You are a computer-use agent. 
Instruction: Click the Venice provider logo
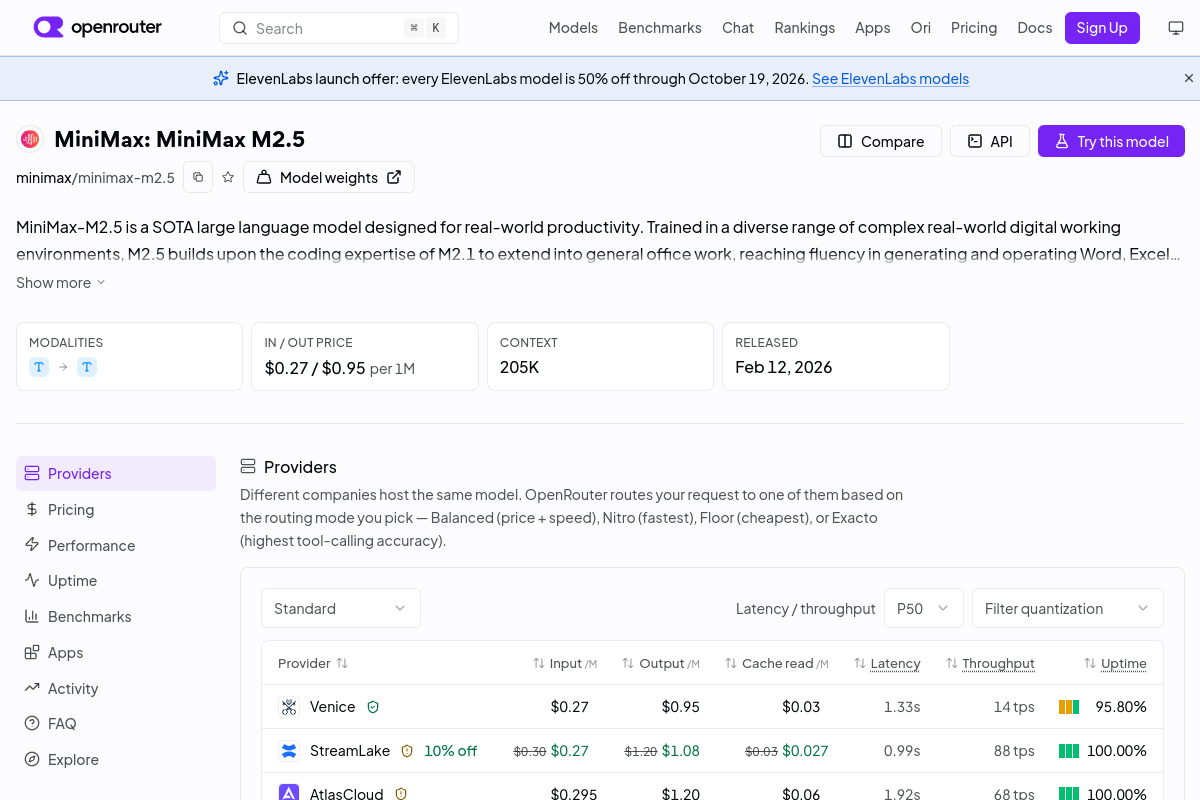289,707
